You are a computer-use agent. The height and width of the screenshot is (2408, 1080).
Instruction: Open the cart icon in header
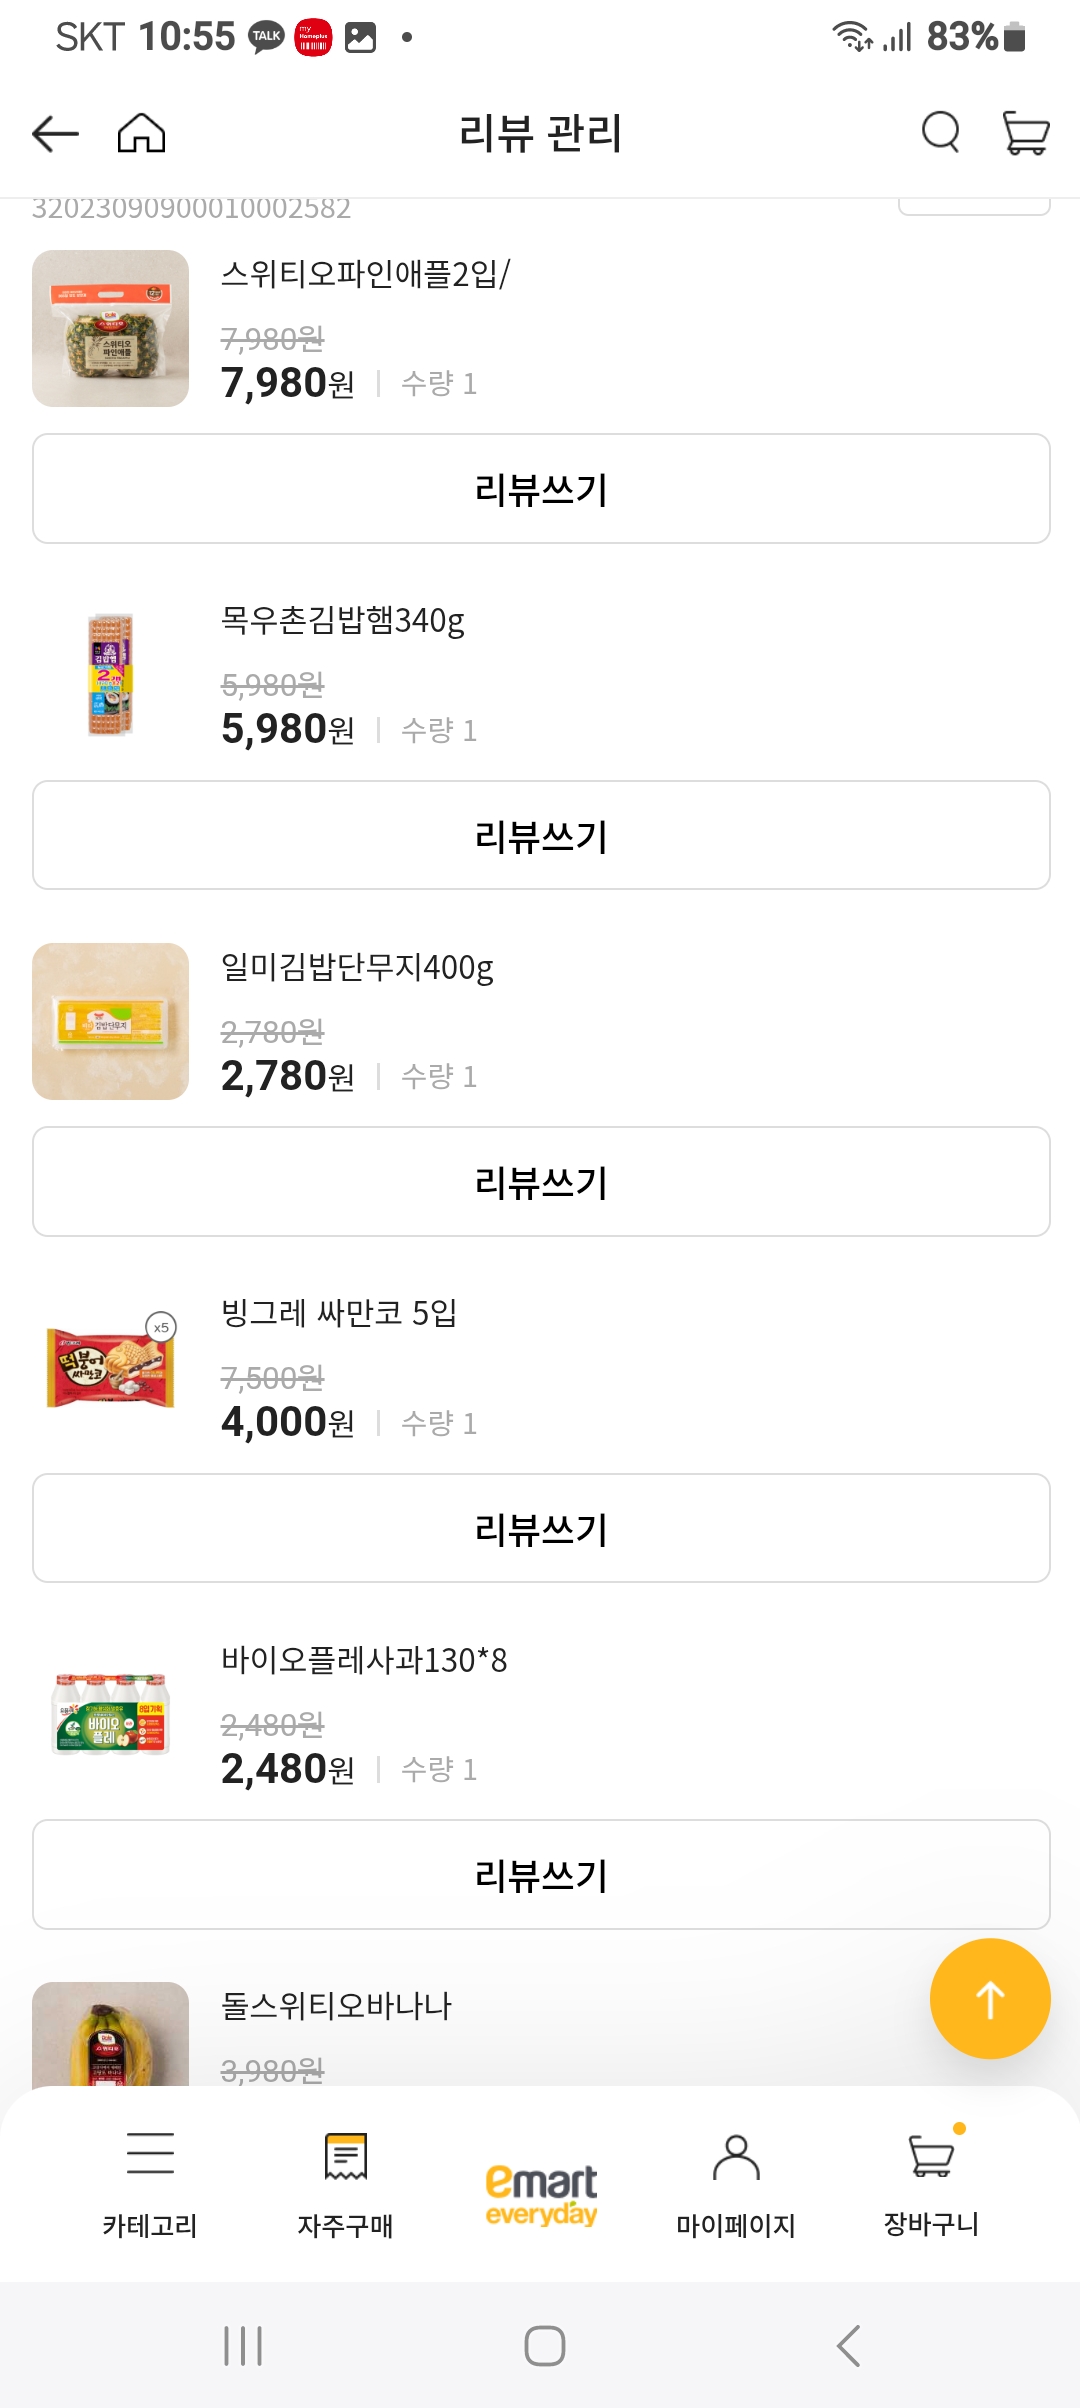(1025, 132)
